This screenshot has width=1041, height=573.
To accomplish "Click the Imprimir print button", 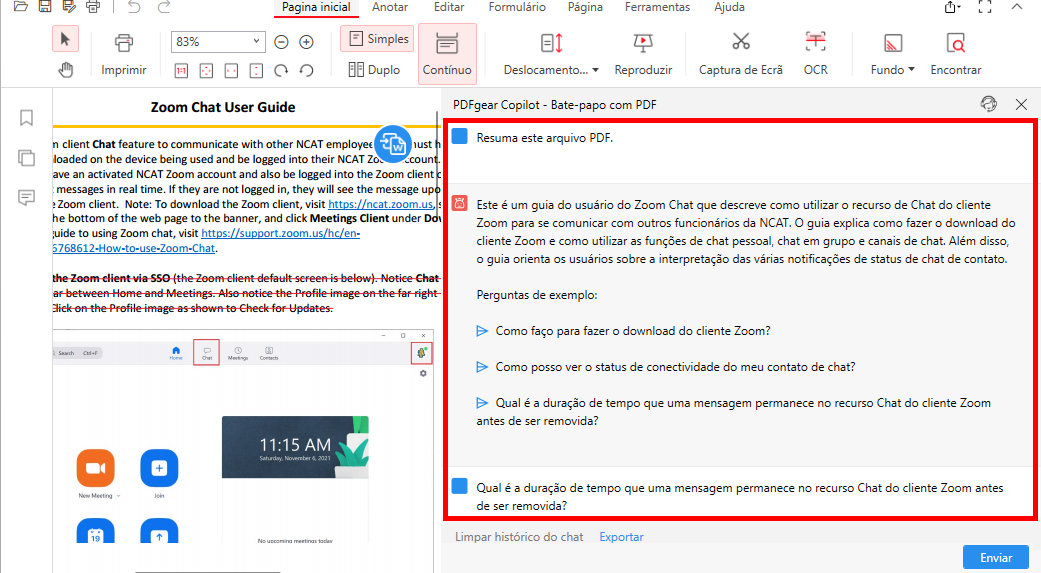I will [x=123, y=54].
